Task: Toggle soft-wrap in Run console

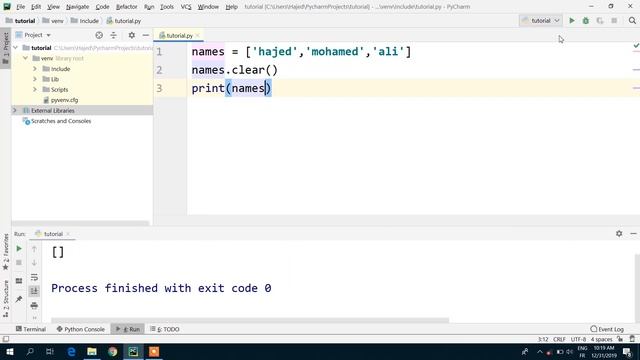Action: click(x=34, y=278)
